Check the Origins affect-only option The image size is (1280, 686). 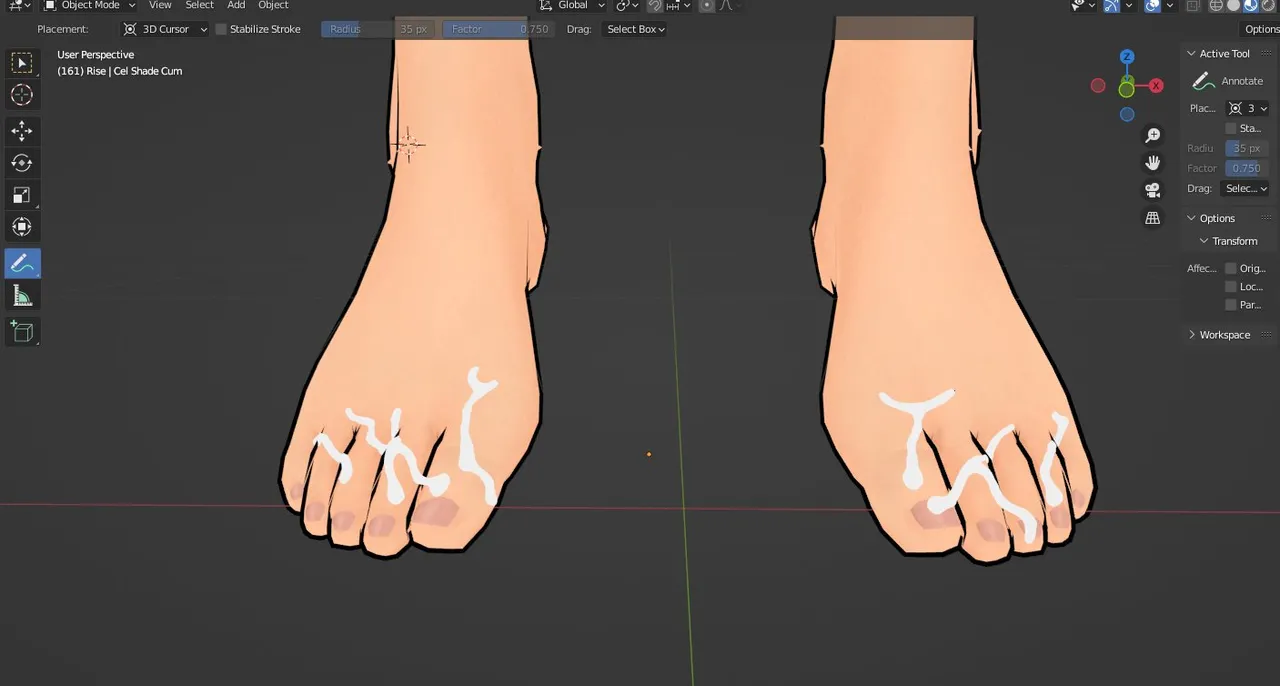(1231, 268)
